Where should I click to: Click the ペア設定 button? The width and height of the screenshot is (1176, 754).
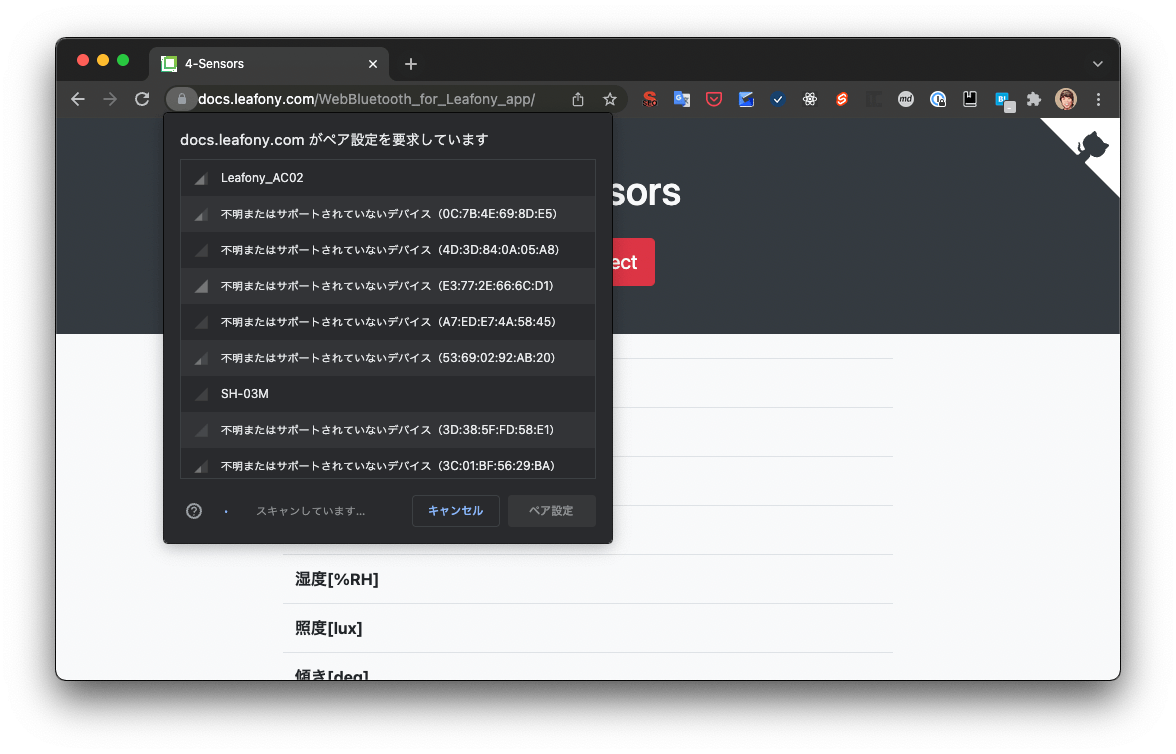pyautogui.click(x=551, y=511)
